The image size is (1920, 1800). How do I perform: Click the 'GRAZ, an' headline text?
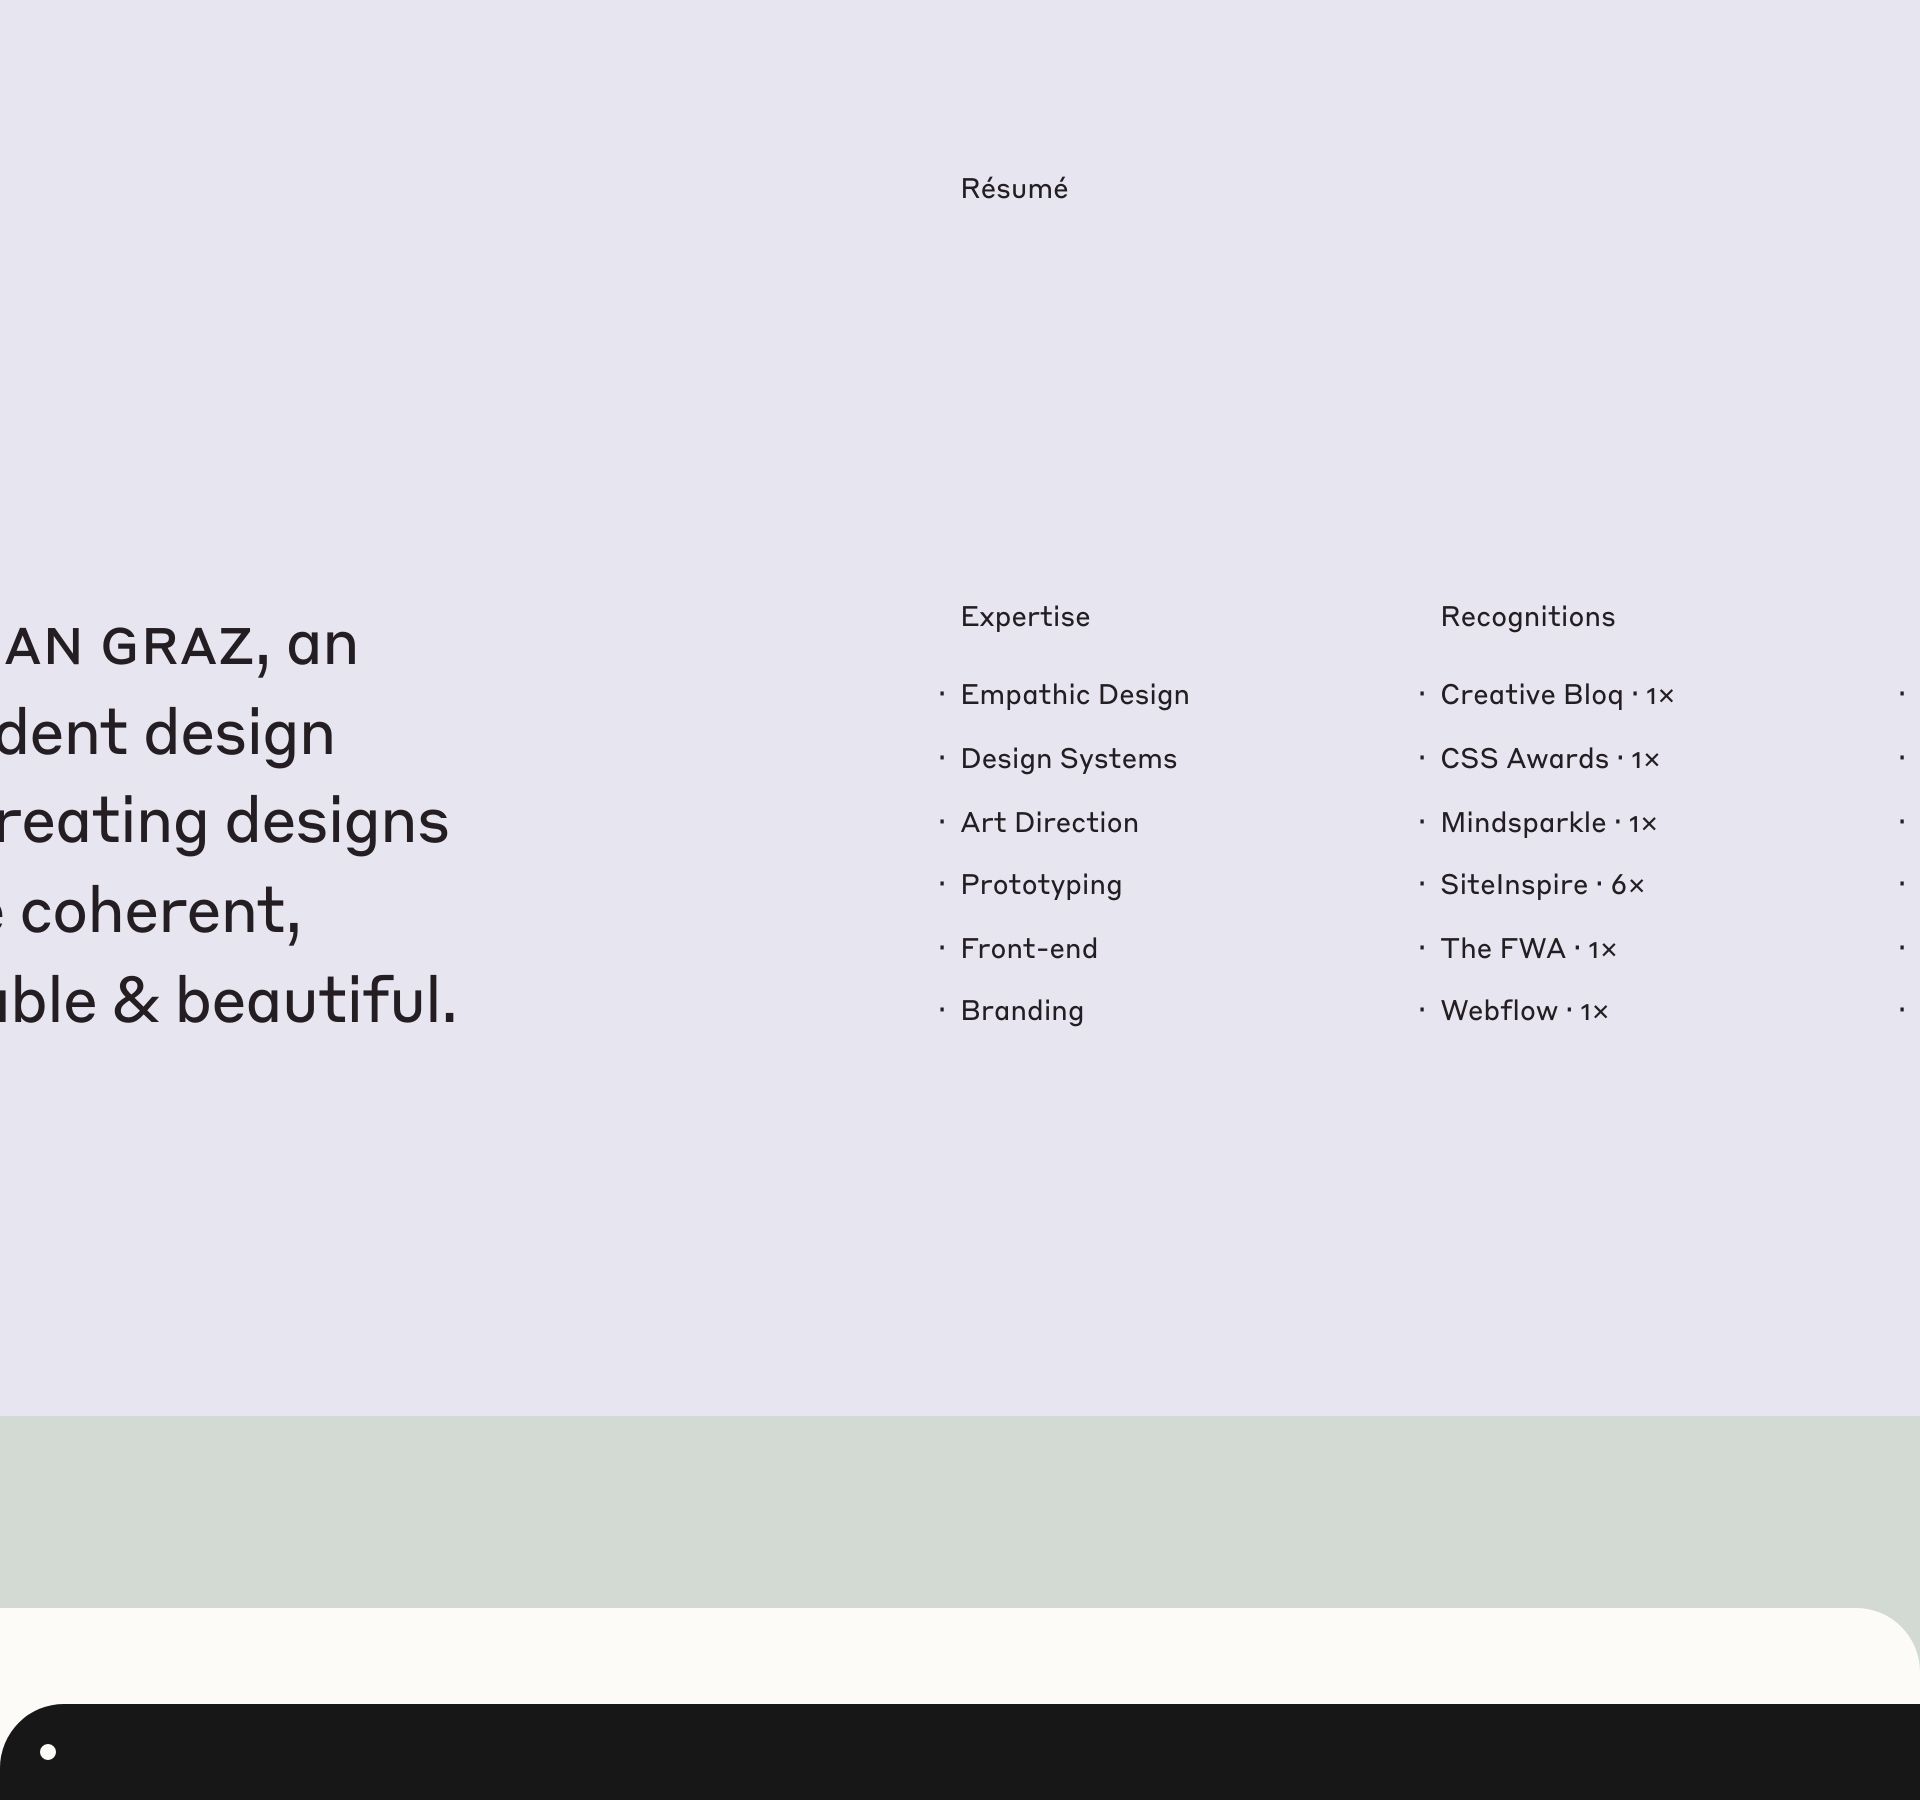[x=229, y=645]
